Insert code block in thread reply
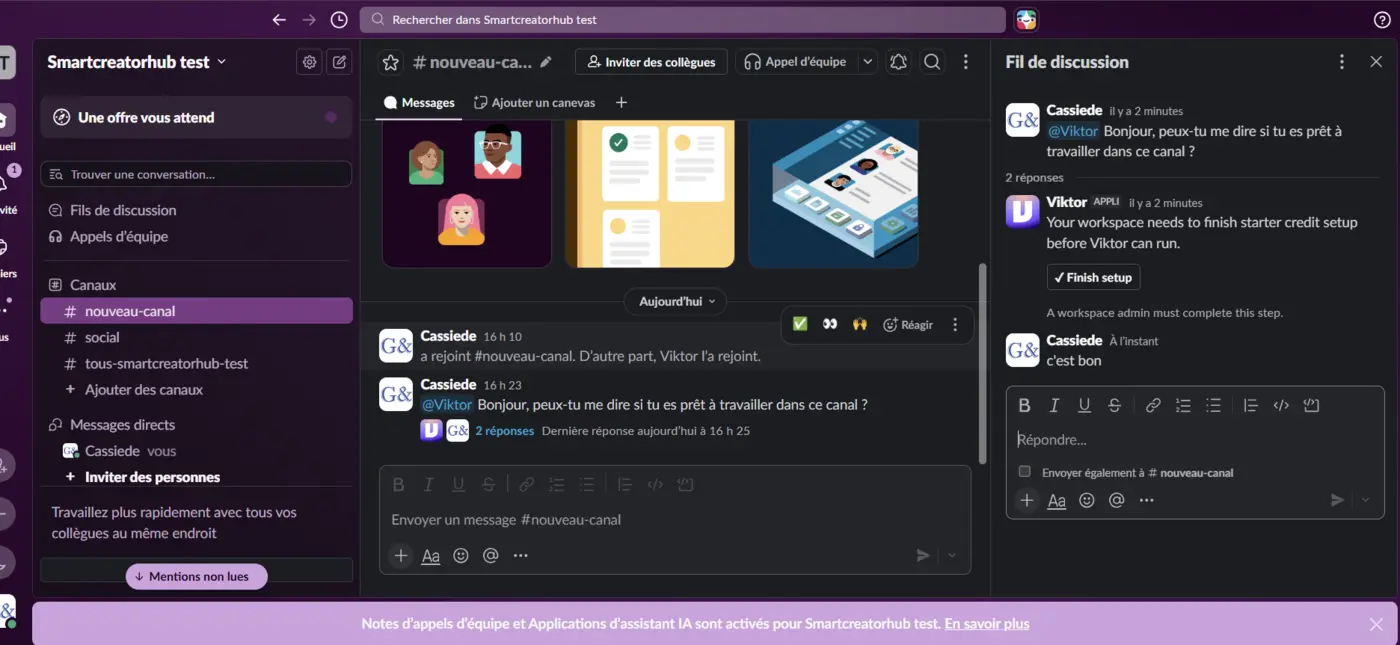 pos(1312,405)
